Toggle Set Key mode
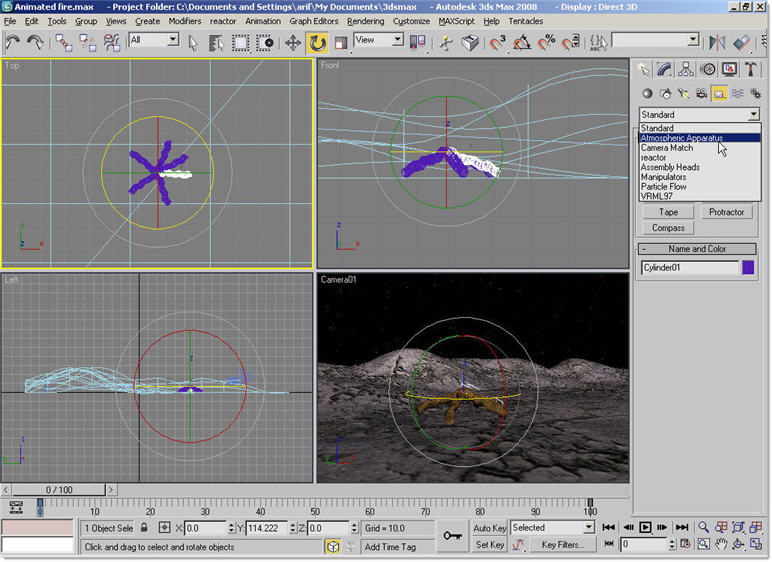Image resolution: width=772 pixels, height=562 pixels. click(490, 545)
